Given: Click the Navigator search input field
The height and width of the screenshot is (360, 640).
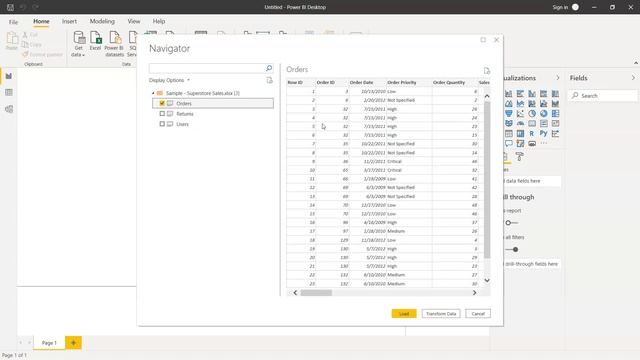Looking at the screenshot, I should tap(207, 68).
